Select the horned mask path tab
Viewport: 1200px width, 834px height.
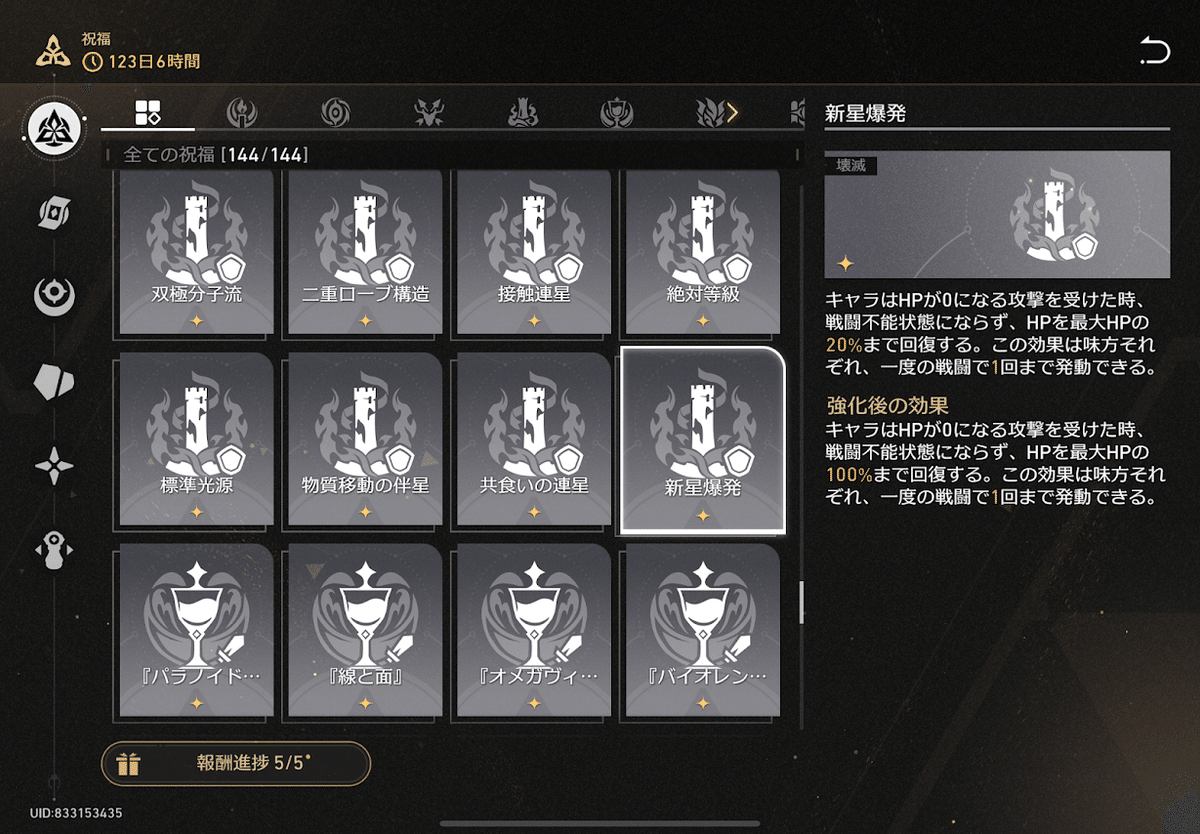point(429,113)
